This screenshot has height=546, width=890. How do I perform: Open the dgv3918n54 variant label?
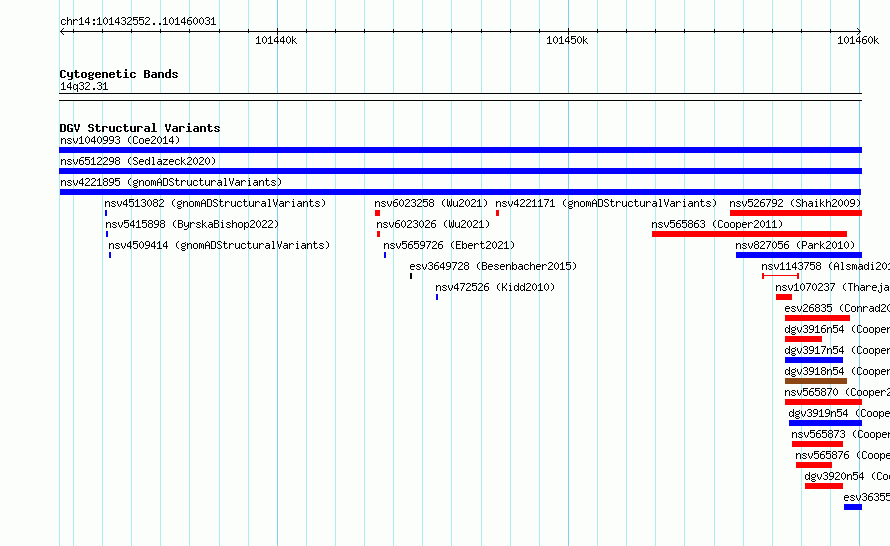(837, 371)
